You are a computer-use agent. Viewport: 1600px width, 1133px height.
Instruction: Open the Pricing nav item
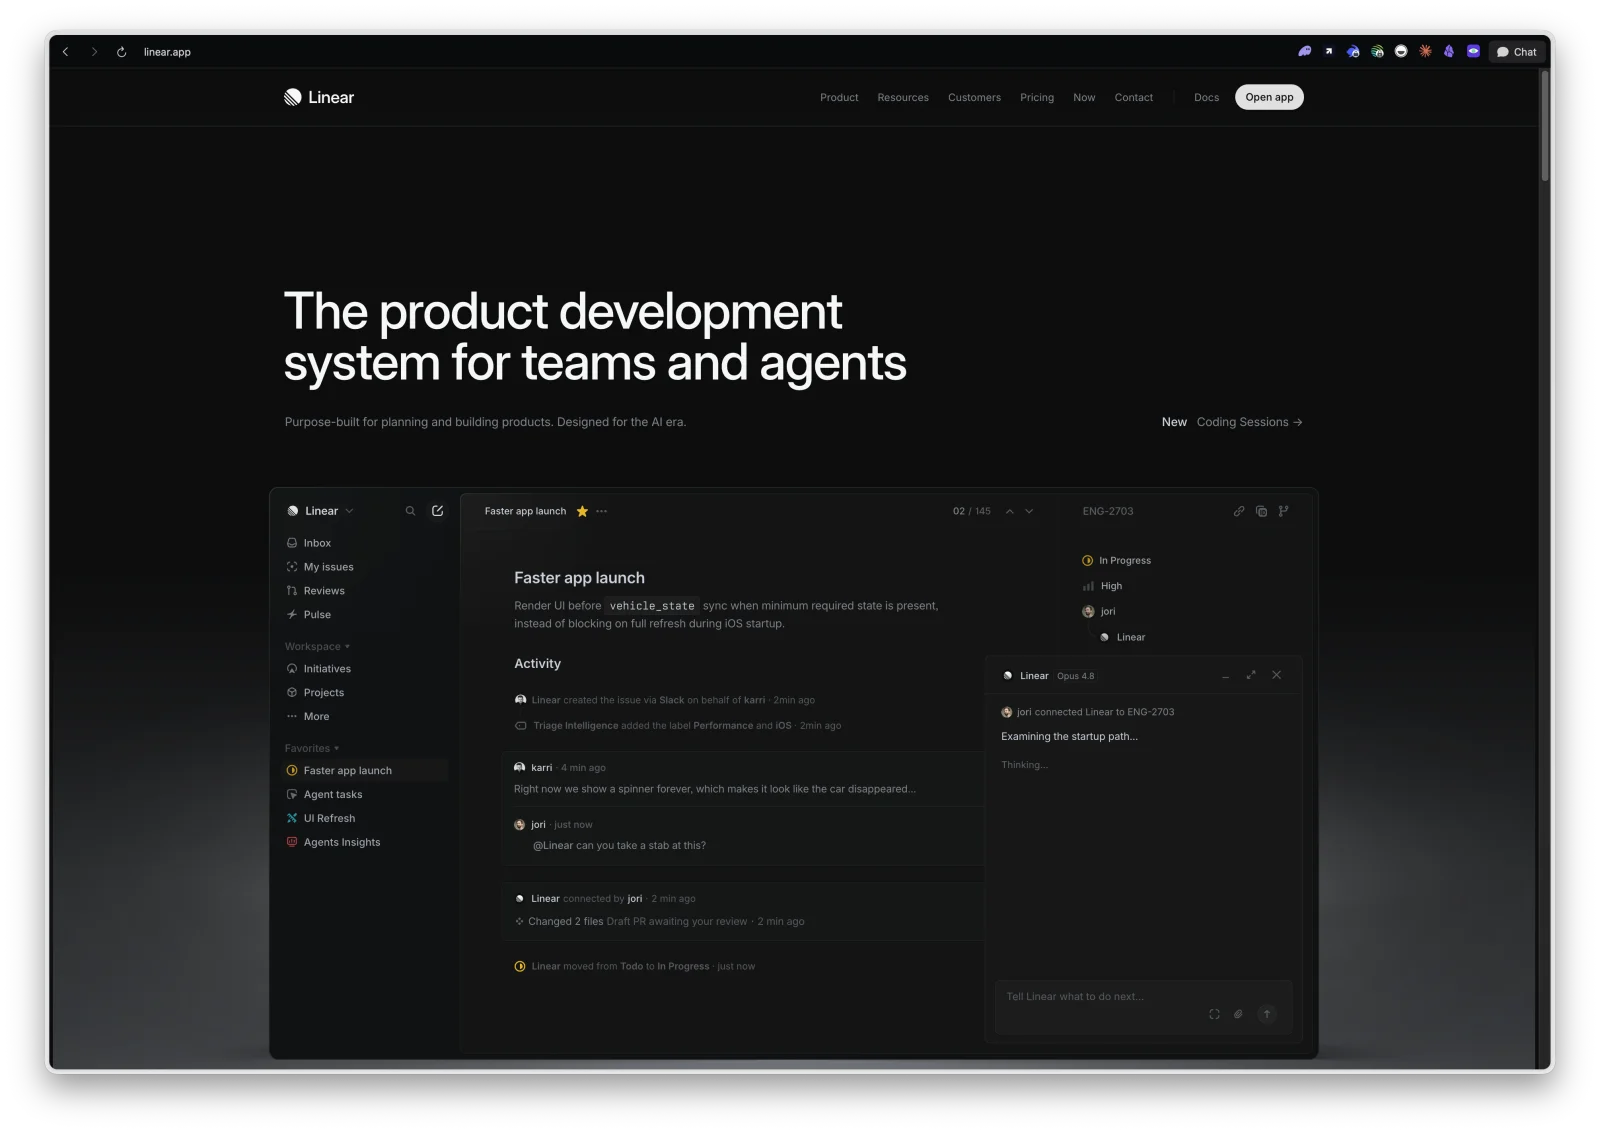(x=1037, y=97)
